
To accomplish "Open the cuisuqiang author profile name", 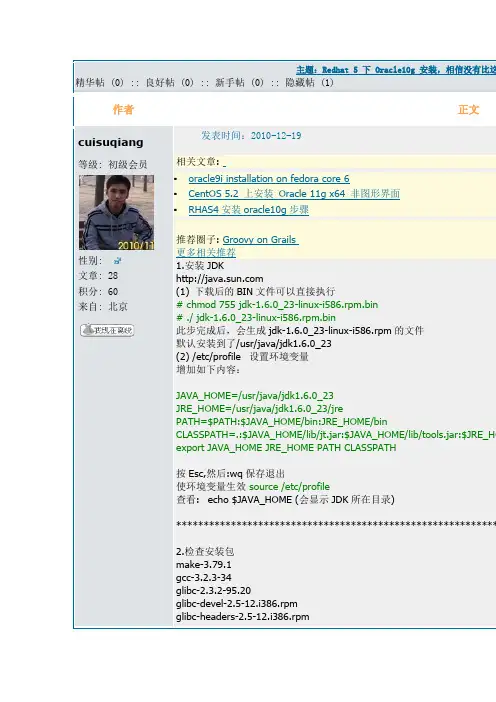I will tap(111, 142).
